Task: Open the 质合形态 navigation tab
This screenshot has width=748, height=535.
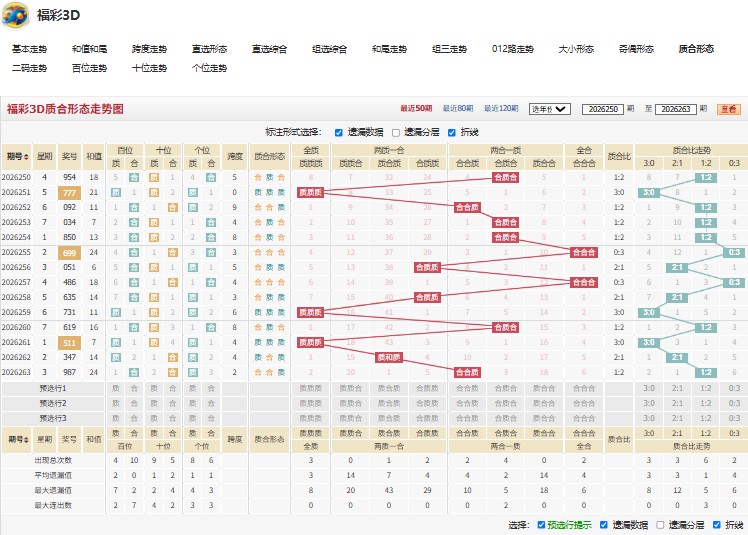Action: pyautogui.click(x=696, y=49)
